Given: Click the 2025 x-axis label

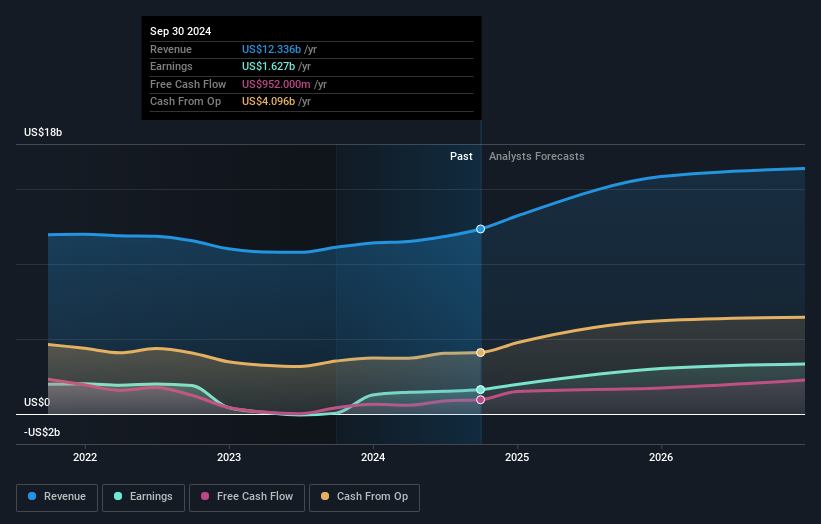Looking at the screenshot, I should pyautogui.click(x=517, y=457).
